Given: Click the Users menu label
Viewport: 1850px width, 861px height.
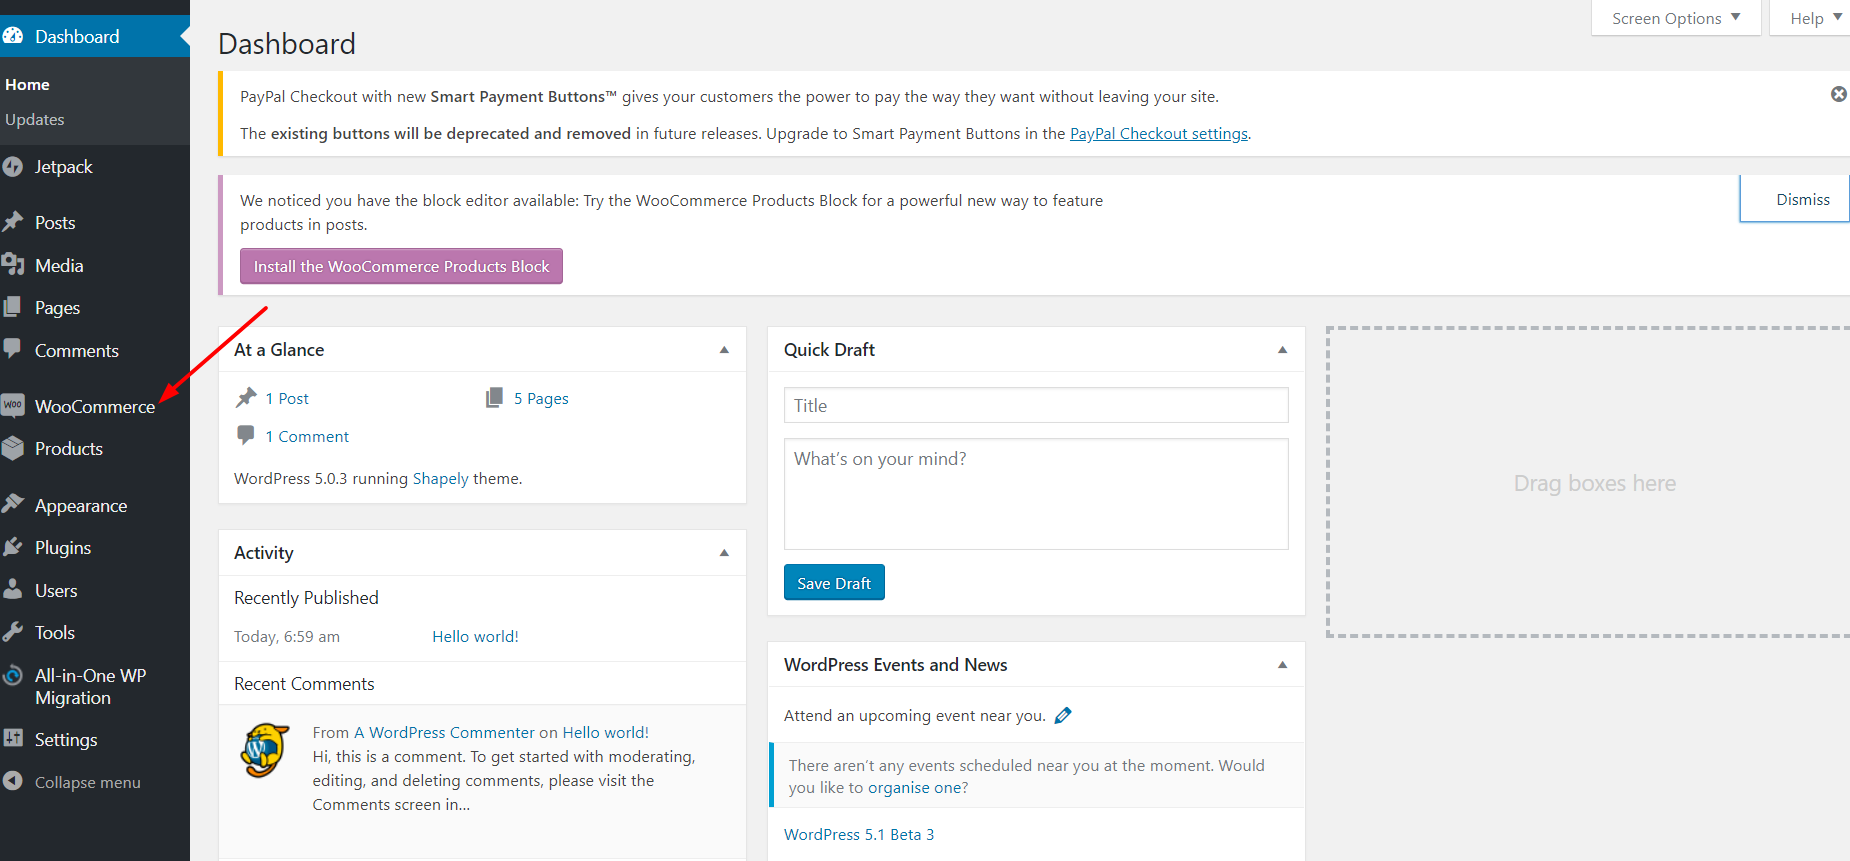Looking at the screenshot, I should point(56,591).
